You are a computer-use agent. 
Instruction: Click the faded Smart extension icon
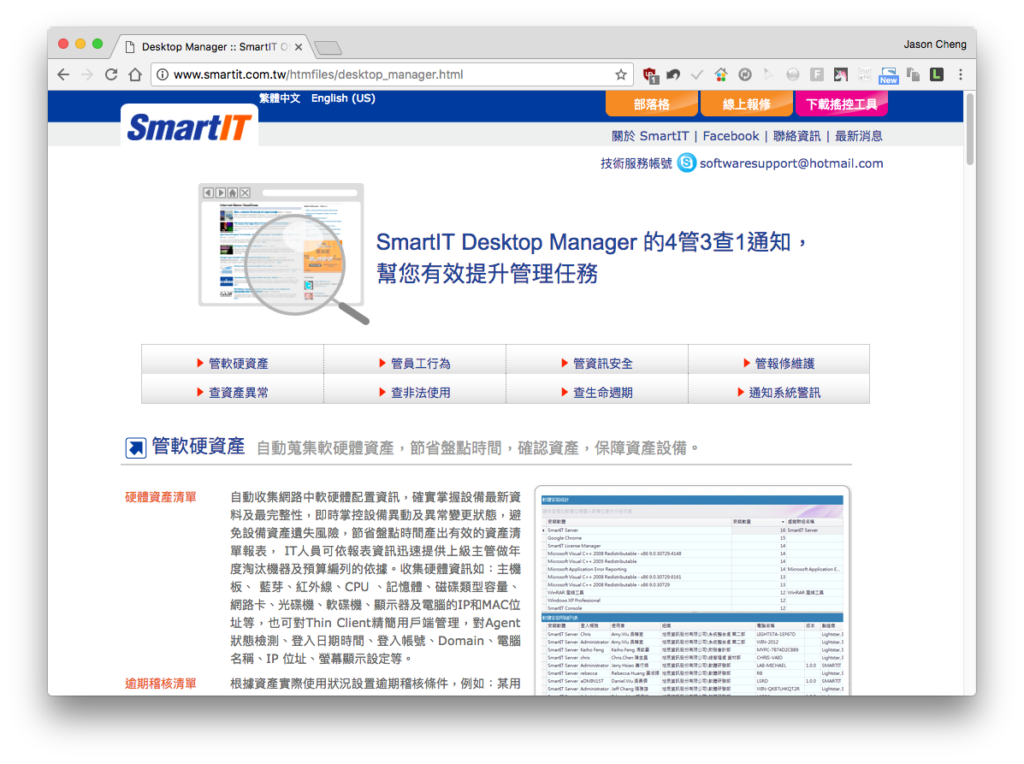click(865, 74)
